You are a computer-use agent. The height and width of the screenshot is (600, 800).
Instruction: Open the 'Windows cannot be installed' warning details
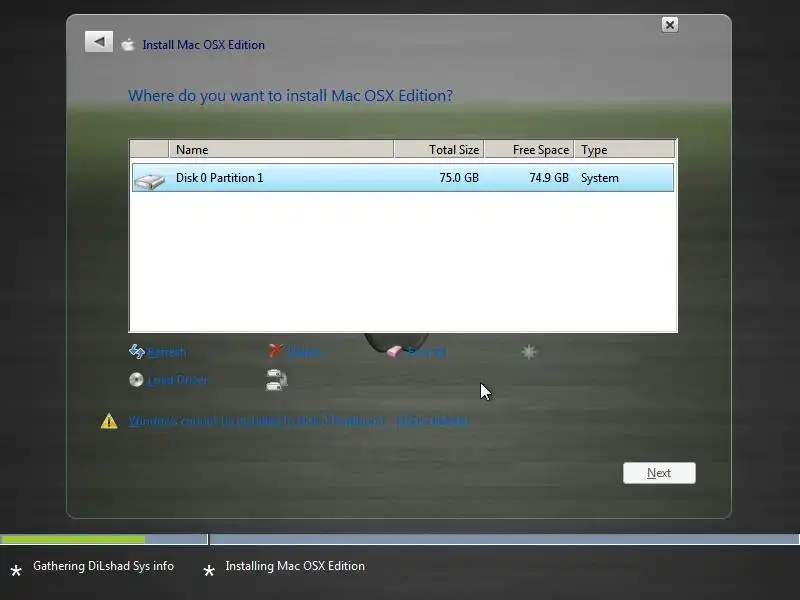click(x=298, y=421)
